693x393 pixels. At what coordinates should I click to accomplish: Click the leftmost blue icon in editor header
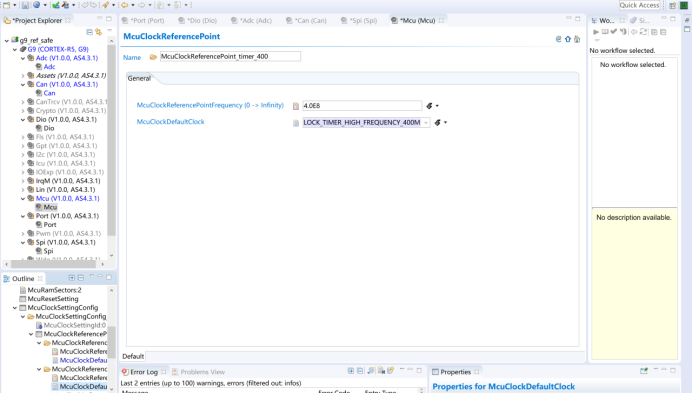[559, 39]
